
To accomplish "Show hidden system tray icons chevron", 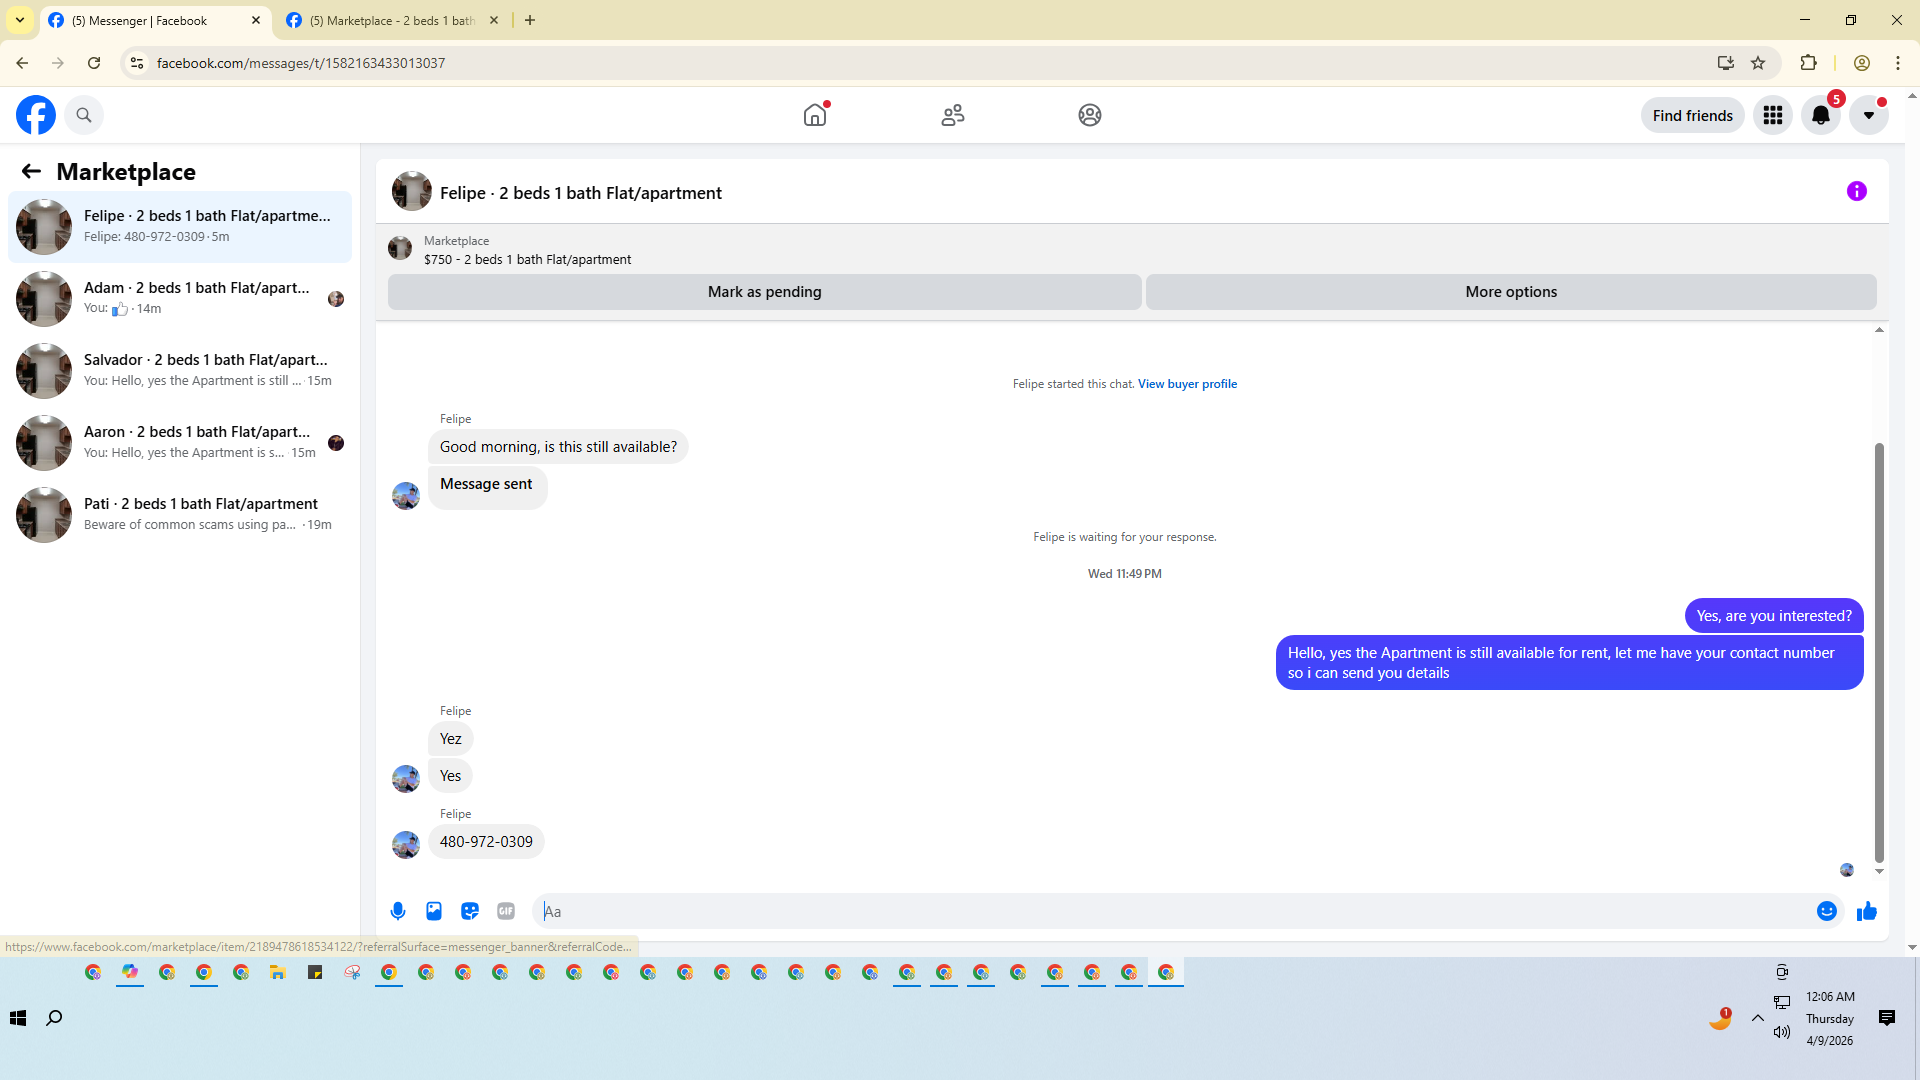I will click(1757, 1018).
